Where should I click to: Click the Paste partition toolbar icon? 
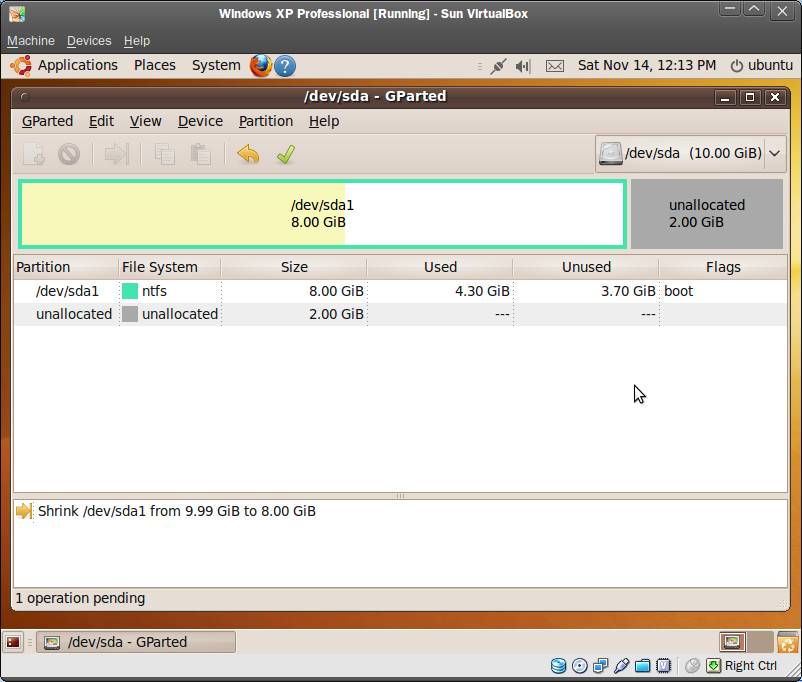click(200, 154)
